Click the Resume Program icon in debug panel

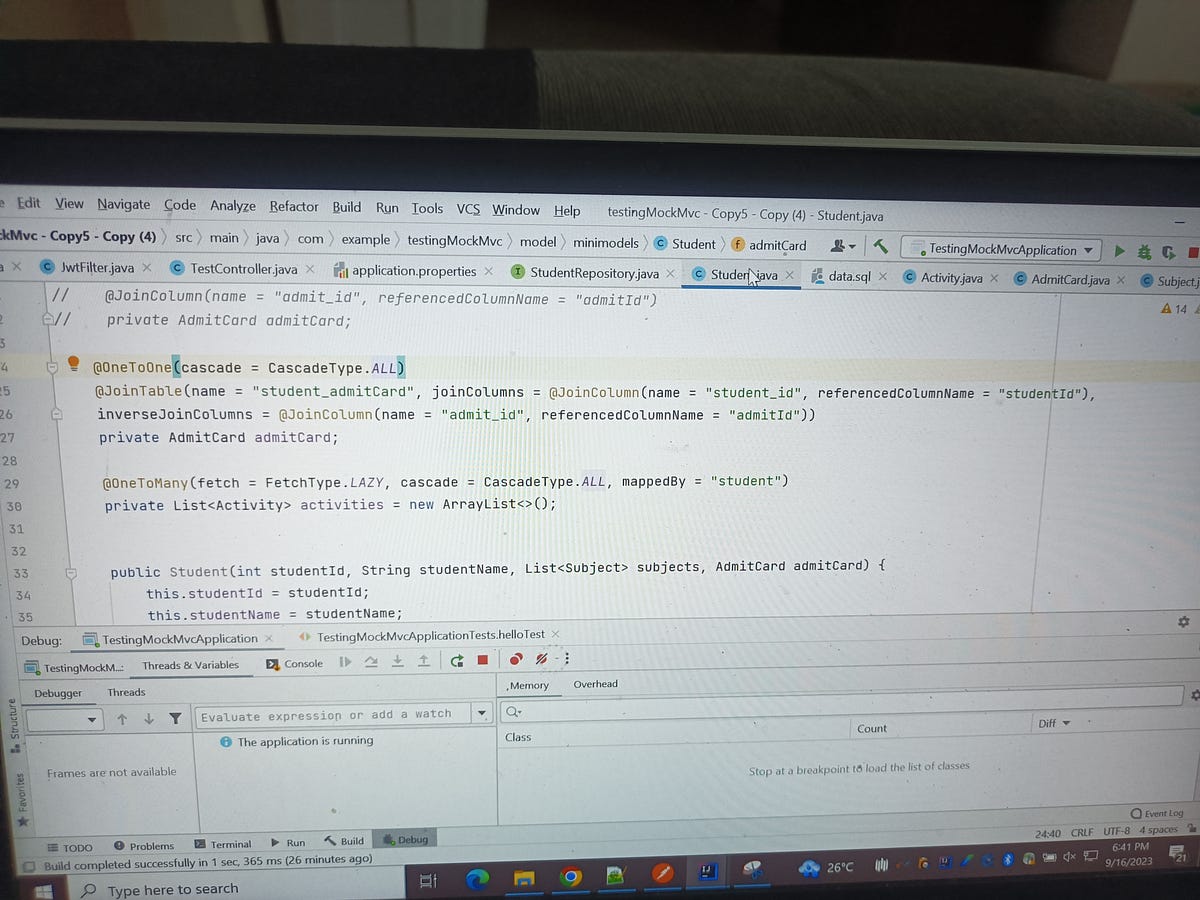[x=346, y=663]
